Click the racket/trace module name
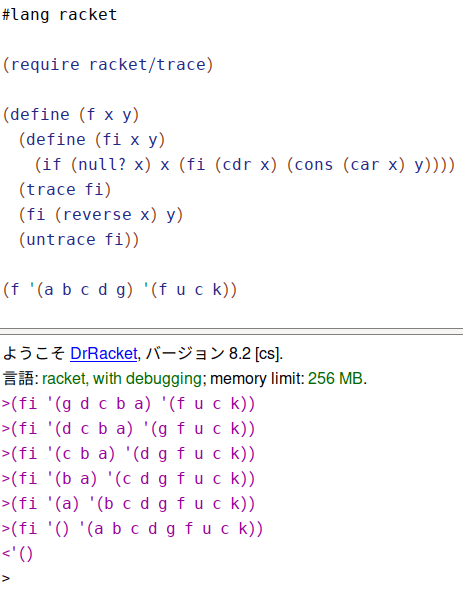The width and height of the screenshot is (463, 597). point(147,64)
